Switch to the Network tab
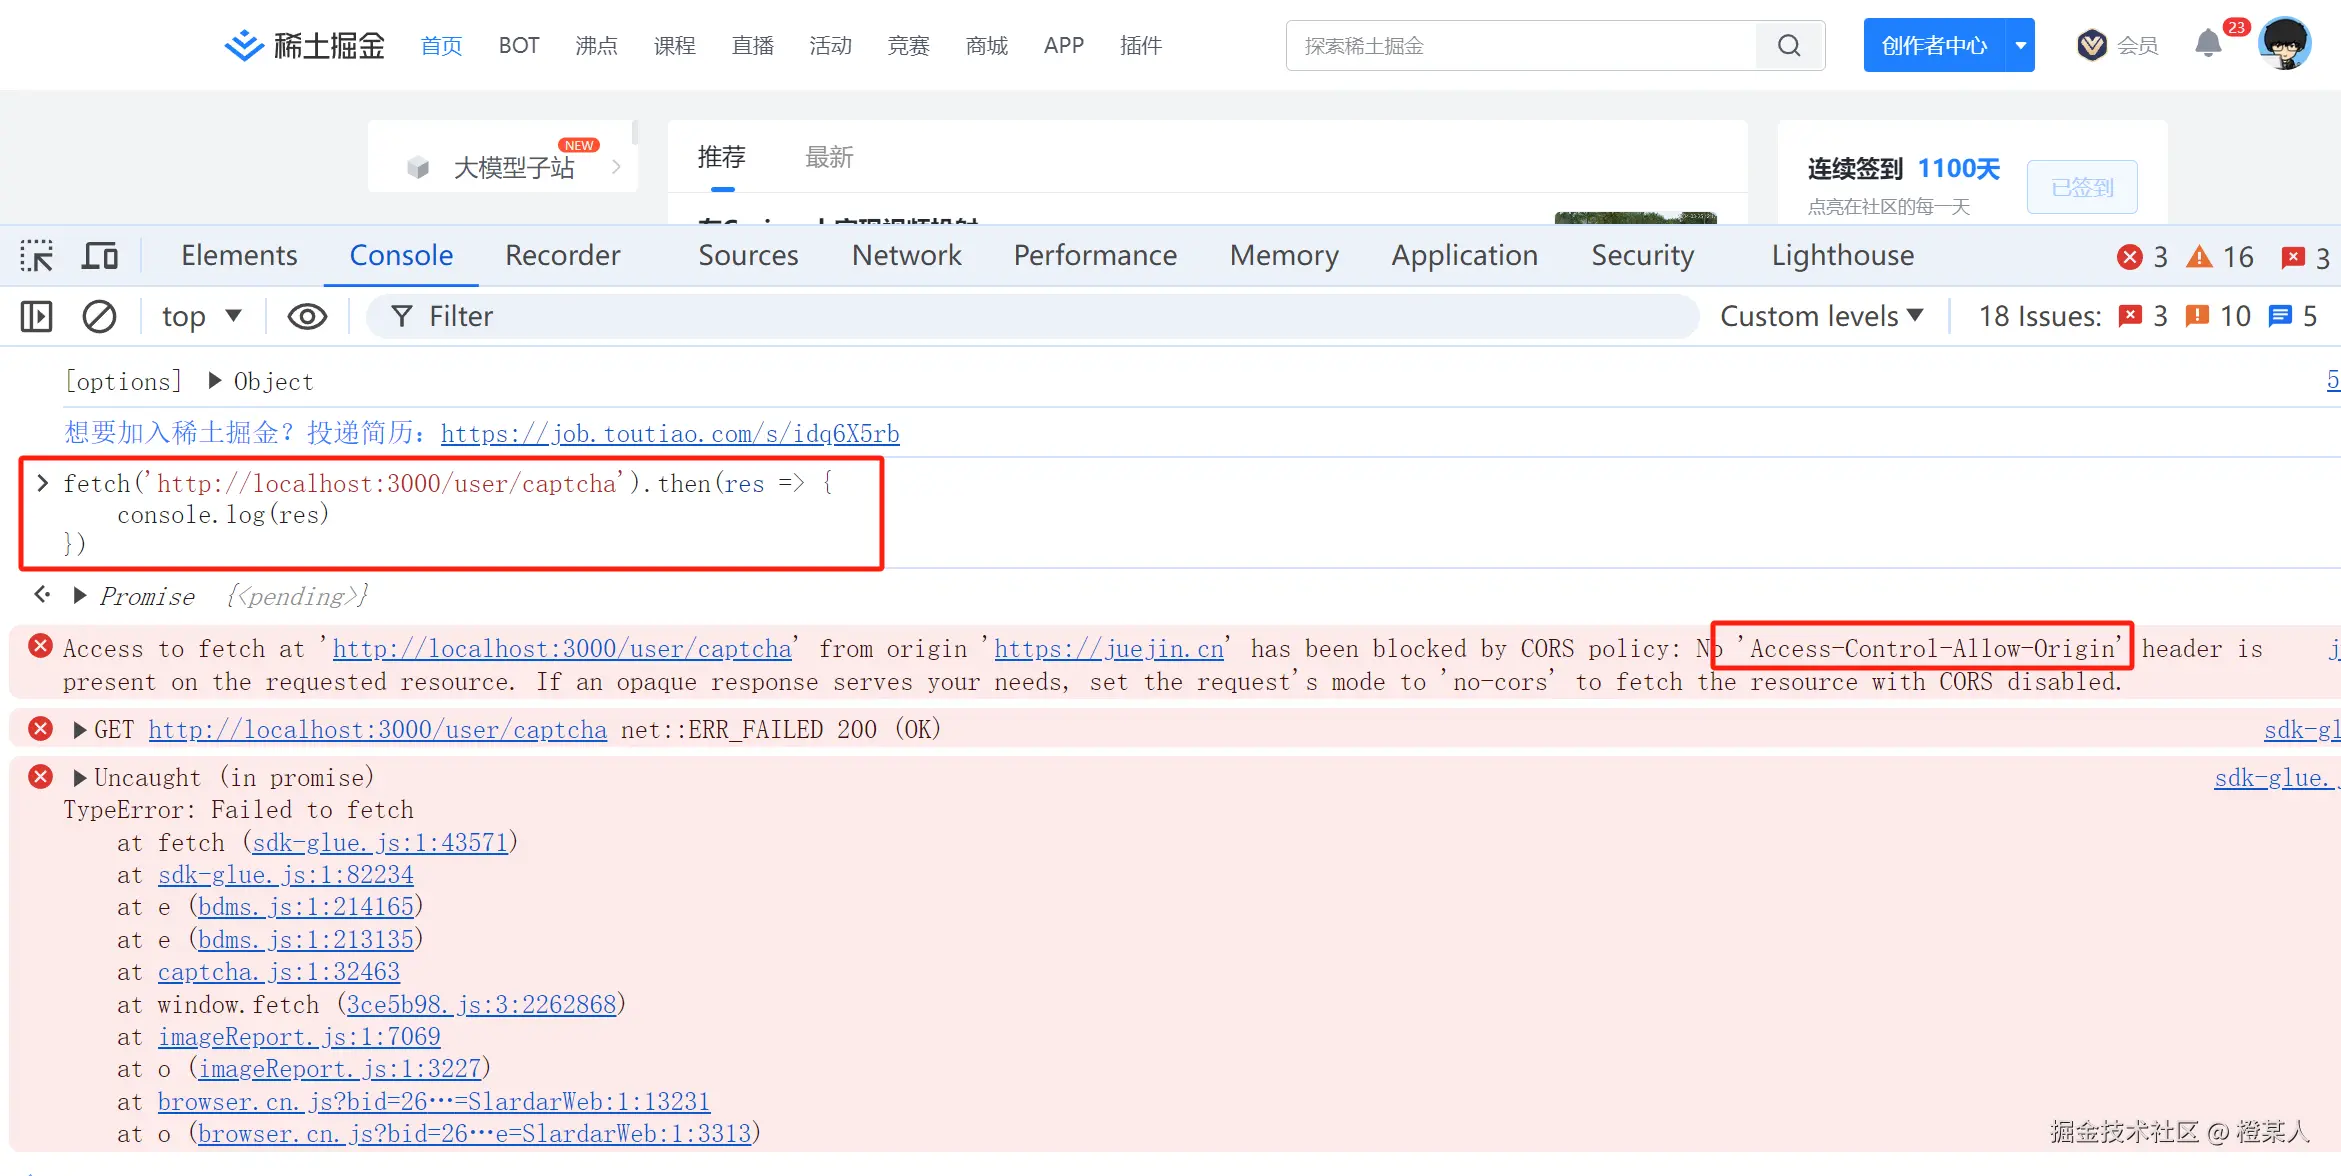The height and width of the screenshot is (1176, 2341). pos(906,256)
